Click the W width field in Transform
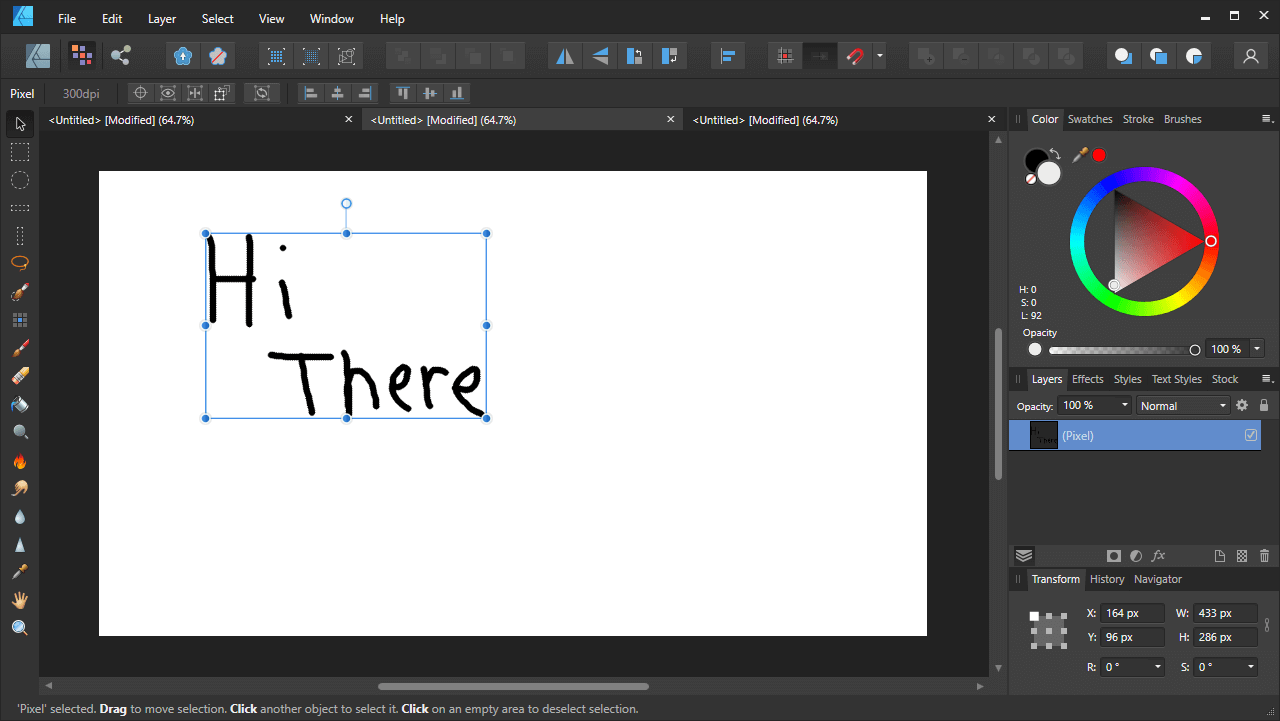This screenshot has width=1280, height=721. pyautogui.click(x=1225, y=613)
